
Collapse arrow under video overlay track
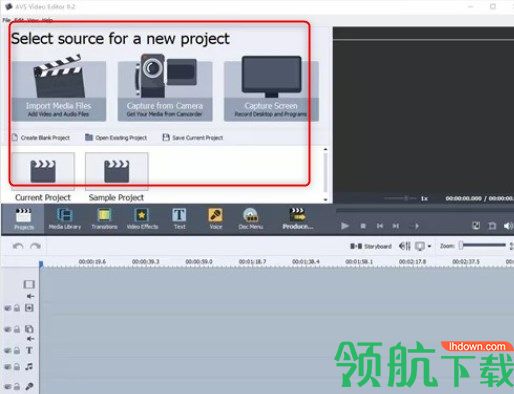(30, 339)
